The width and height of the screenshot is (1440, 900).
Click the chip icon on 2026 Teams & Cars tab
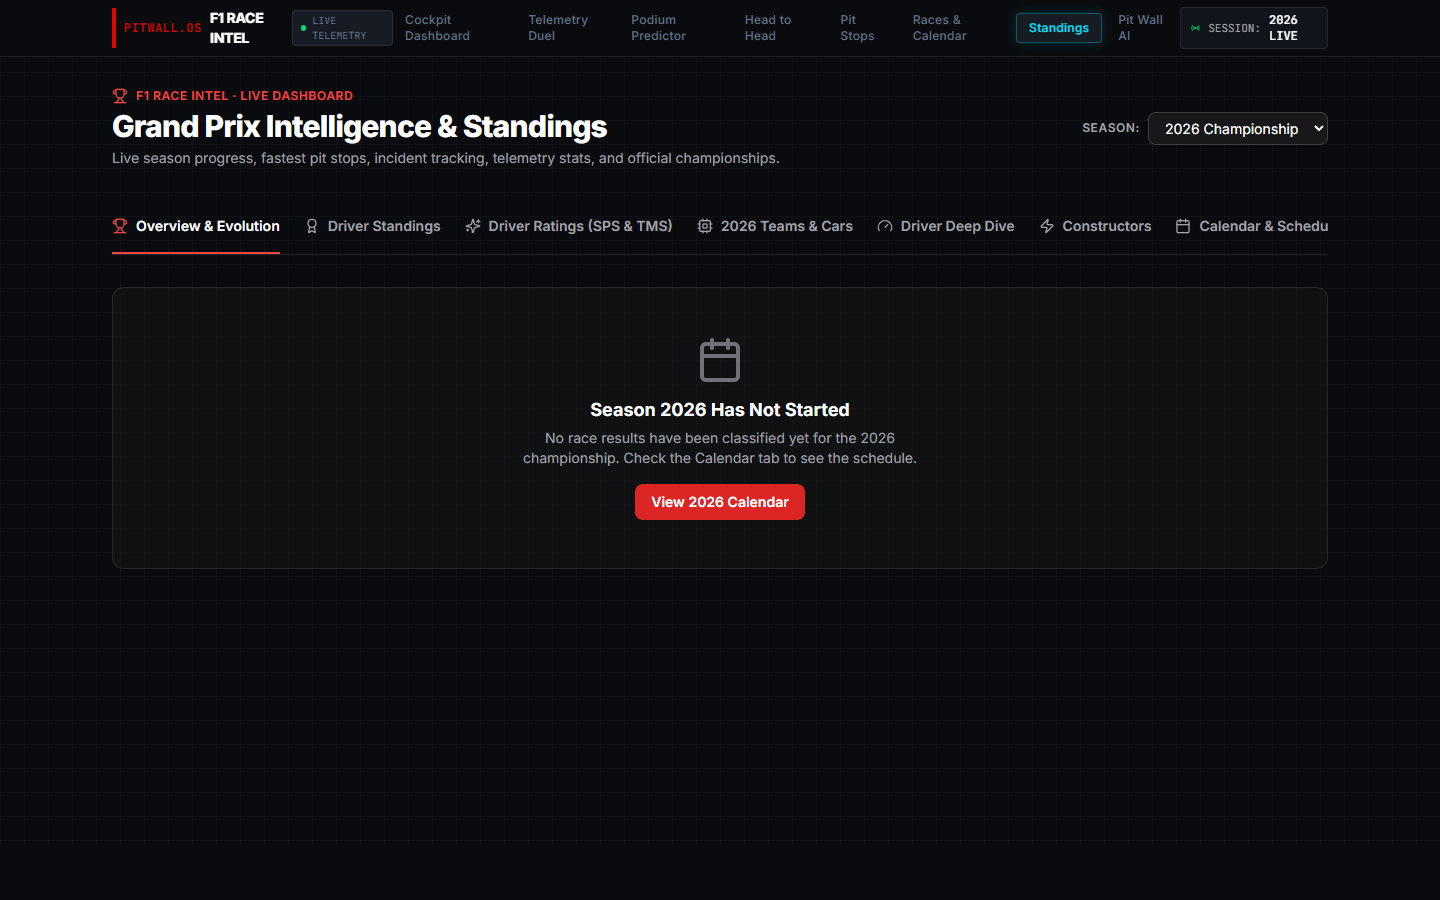coord(705,226)
